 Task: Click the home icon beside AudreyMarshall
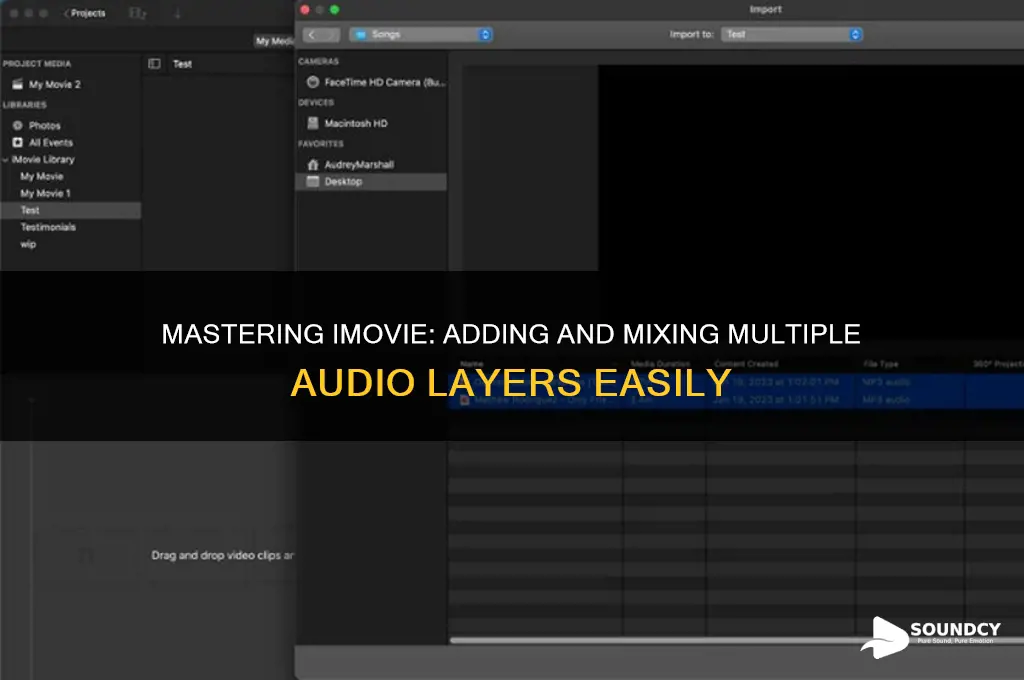click(x=313, y=165)
